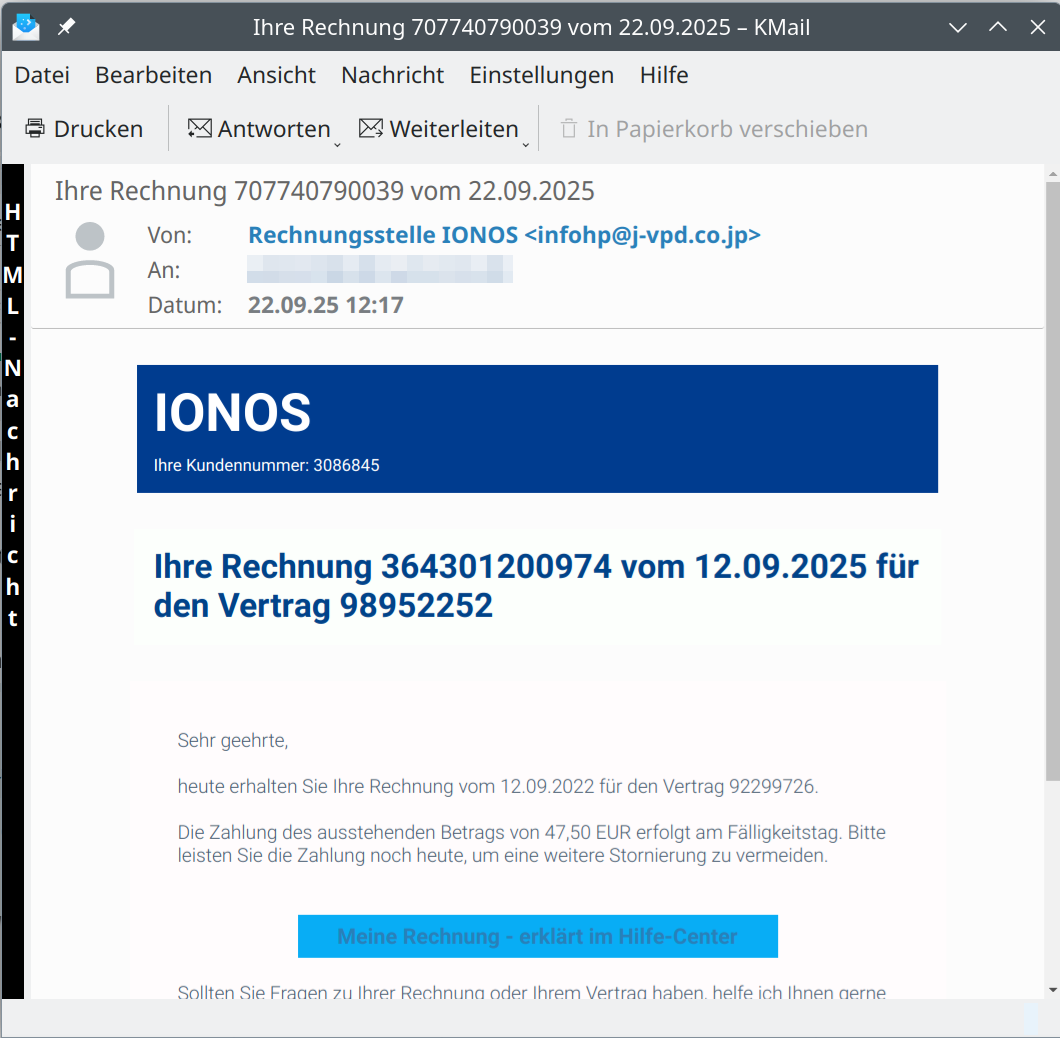Click the Antworten reply envelope icon
The width and height of the screenshot is (1060, 1038).
200,129
